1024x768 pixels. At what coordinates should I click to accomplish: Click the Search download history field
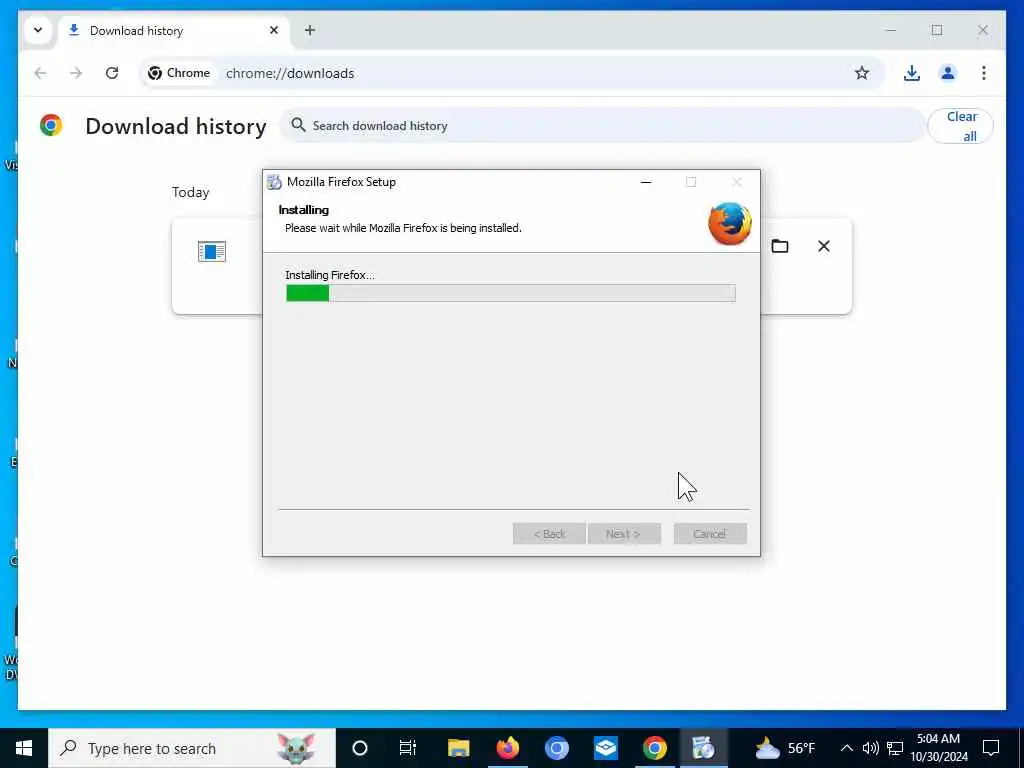(602, 125)
